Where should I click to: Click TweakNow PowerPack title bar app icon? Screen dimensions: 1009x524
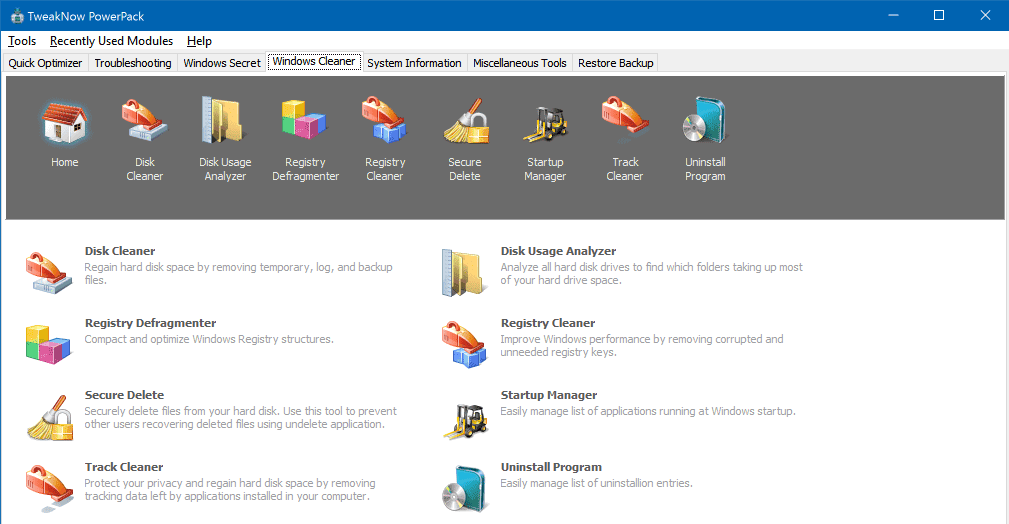click(17, 16)
